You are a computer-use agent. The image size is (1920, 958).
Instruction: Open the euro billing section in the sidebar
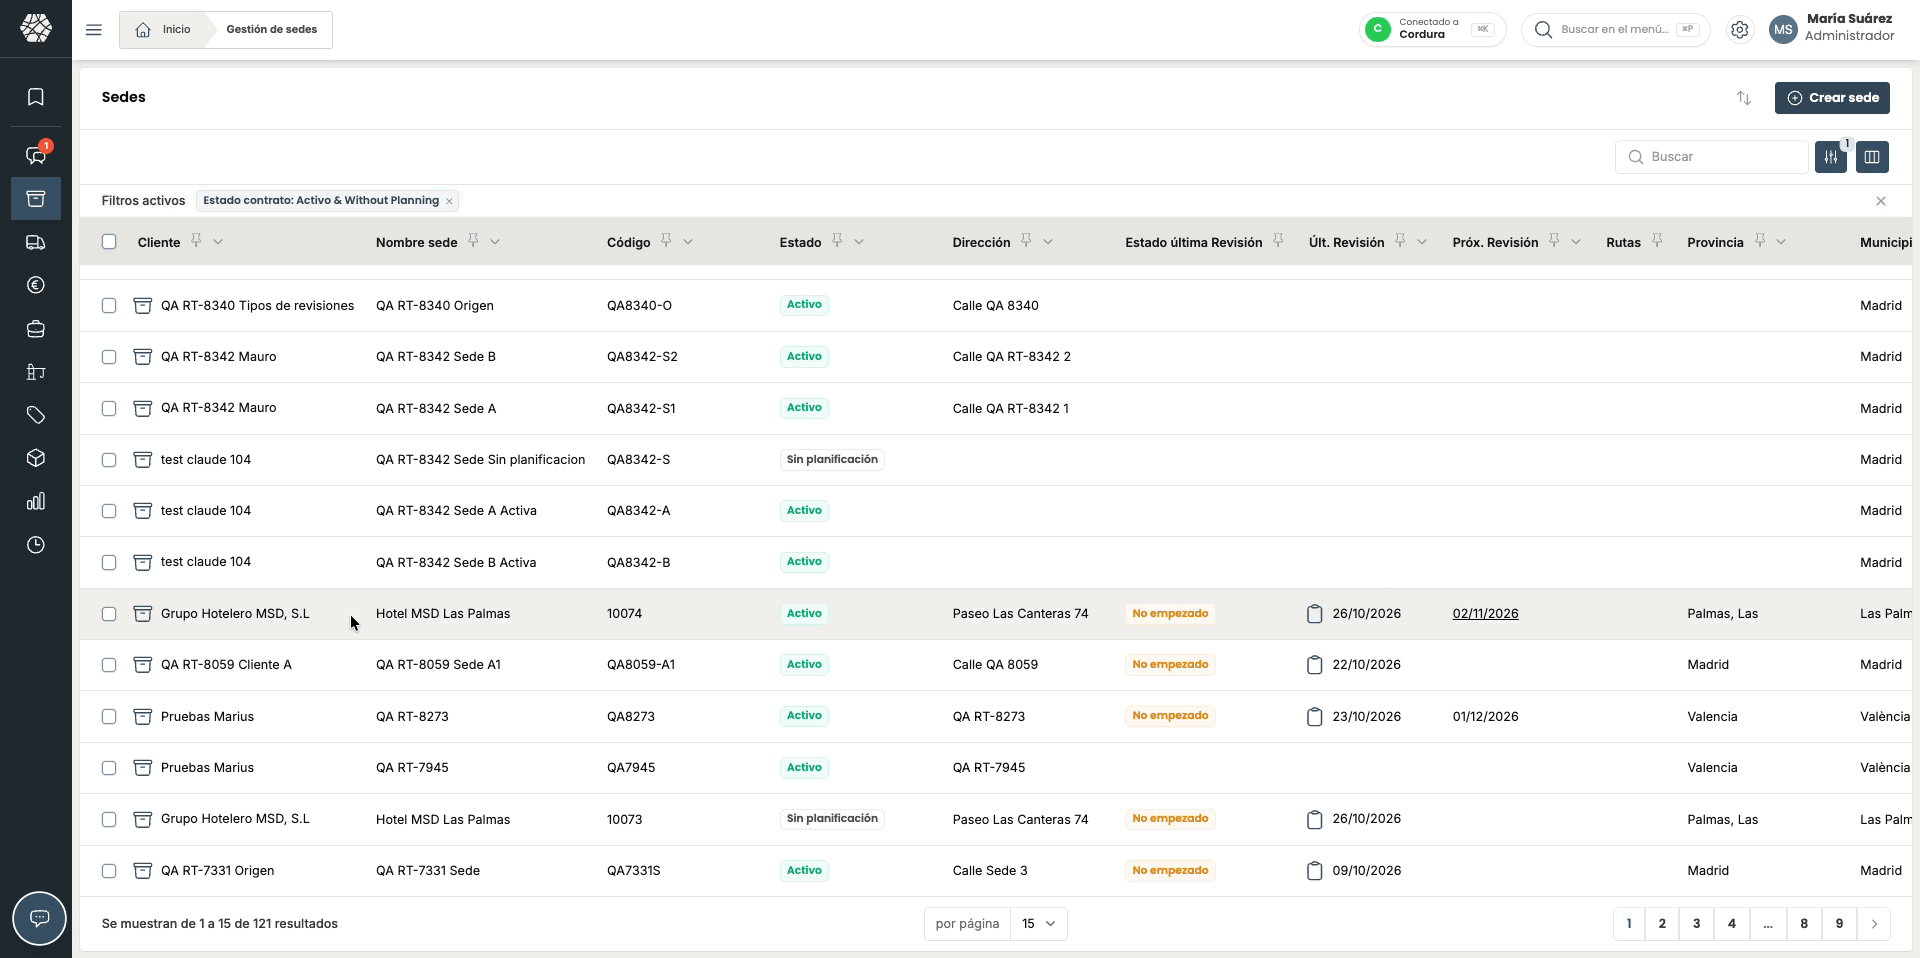click(36, 285)
